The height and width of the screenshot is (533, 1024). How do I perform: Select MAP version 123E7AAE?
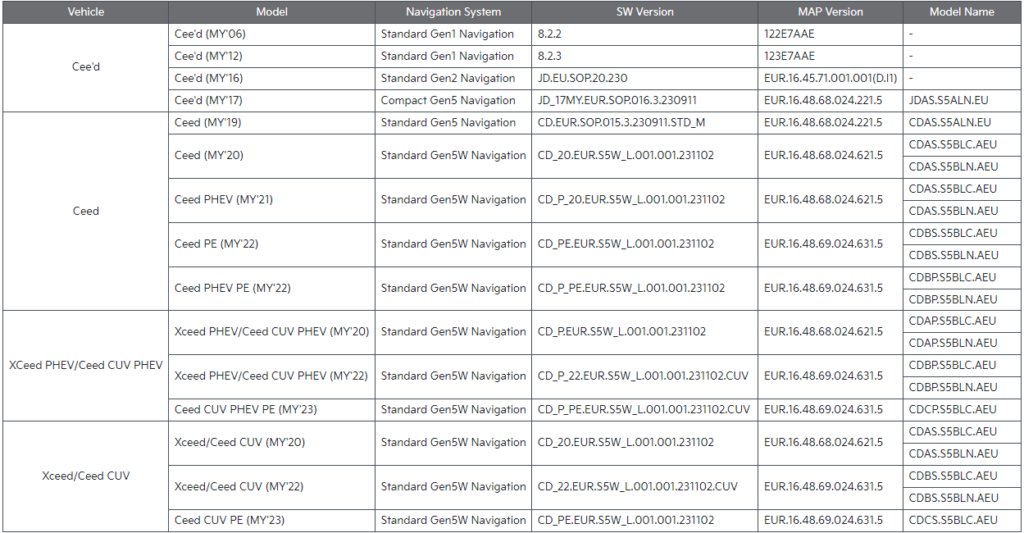pos(830,56)
